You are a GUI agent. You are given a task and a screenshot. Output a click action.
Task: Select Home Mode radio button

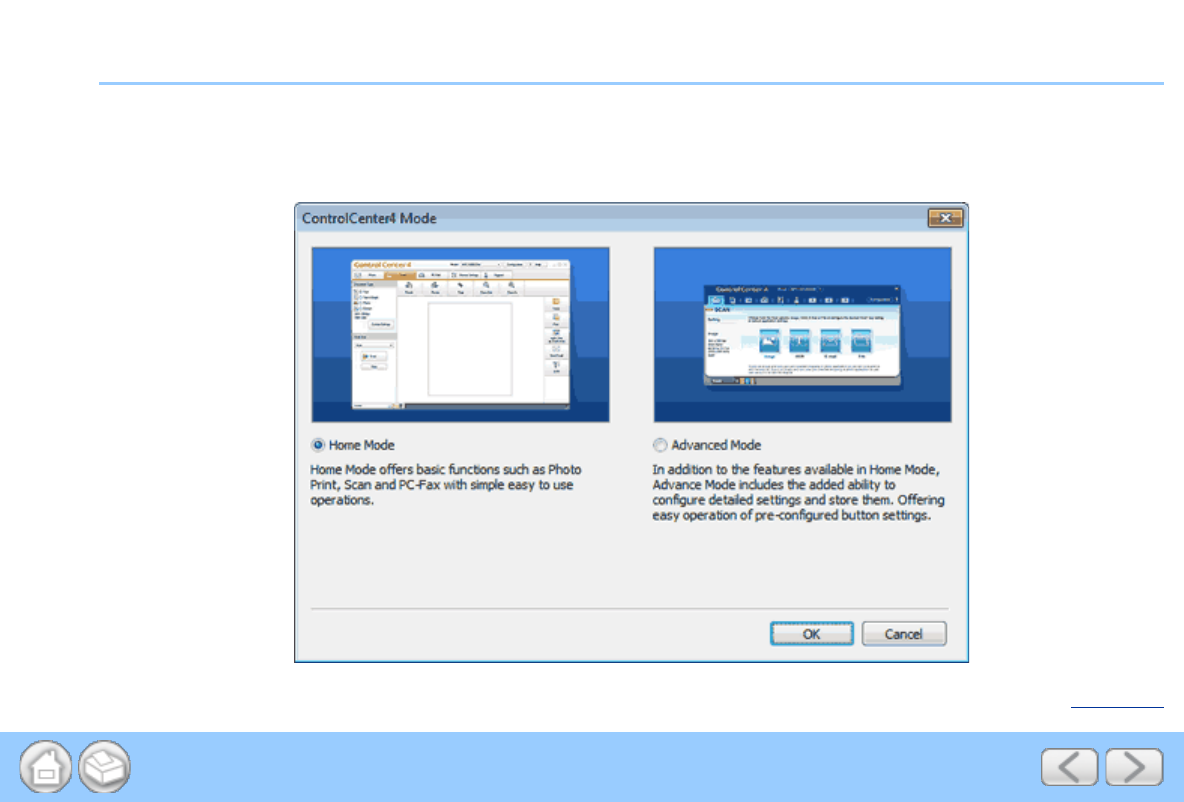318,445
